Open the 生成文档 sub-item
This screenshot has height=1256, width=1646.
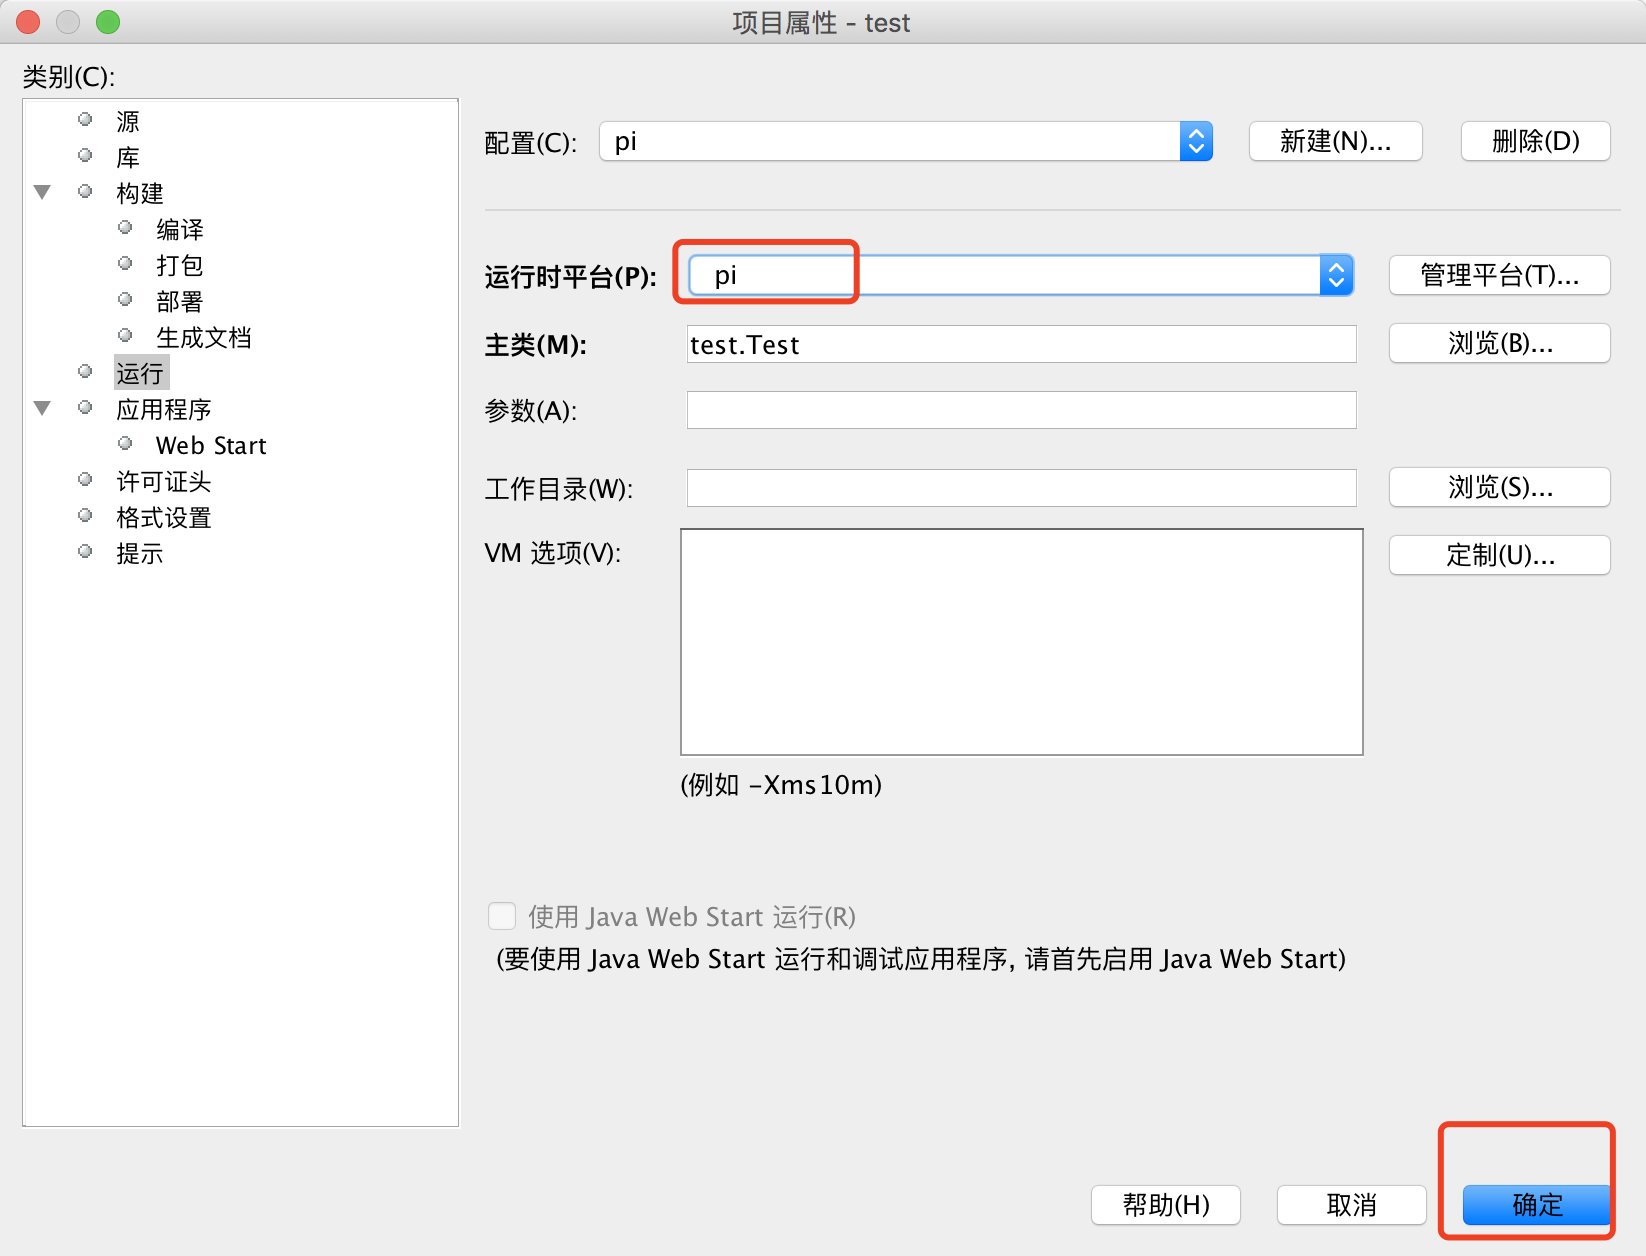tap(204, 337)
